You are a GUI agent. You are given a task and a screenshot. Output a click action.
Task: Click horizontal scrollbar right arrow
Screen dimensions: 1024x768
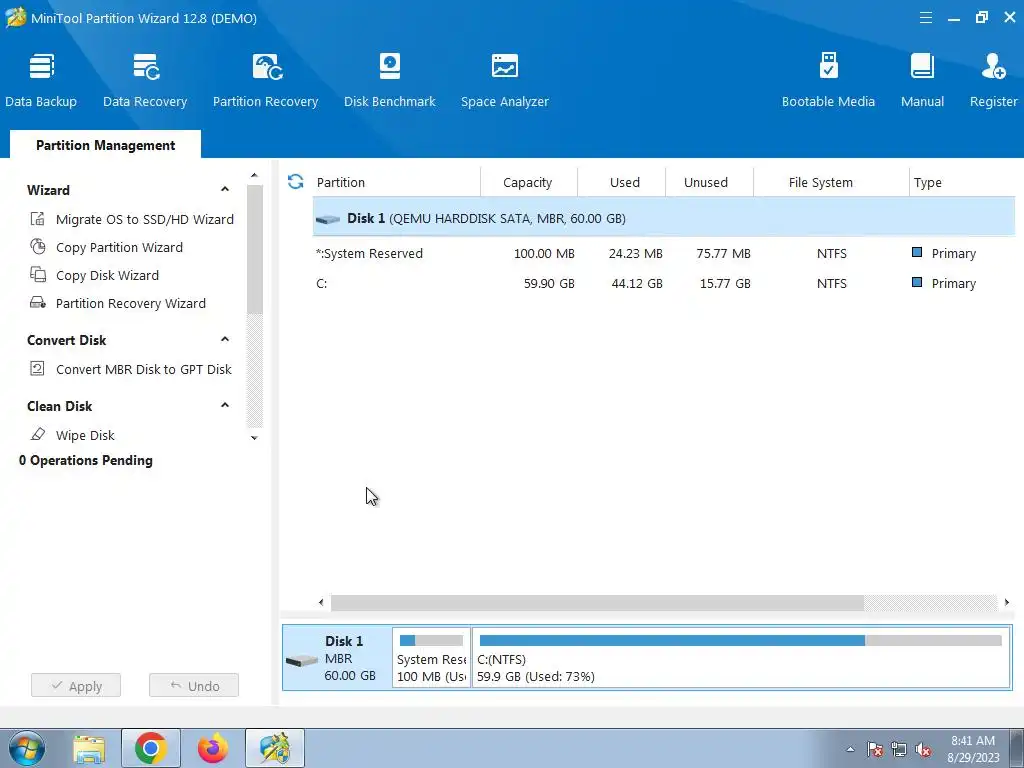pos(1006,602)
